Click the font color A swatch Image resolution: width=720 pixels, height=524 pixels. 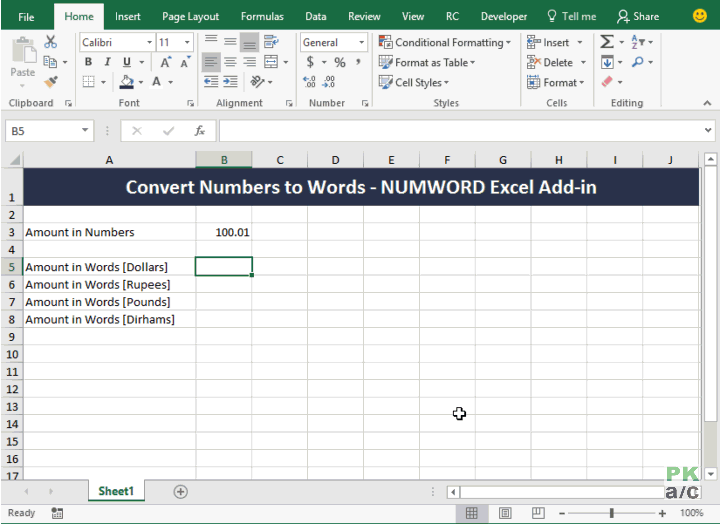(x=157, y=82)
